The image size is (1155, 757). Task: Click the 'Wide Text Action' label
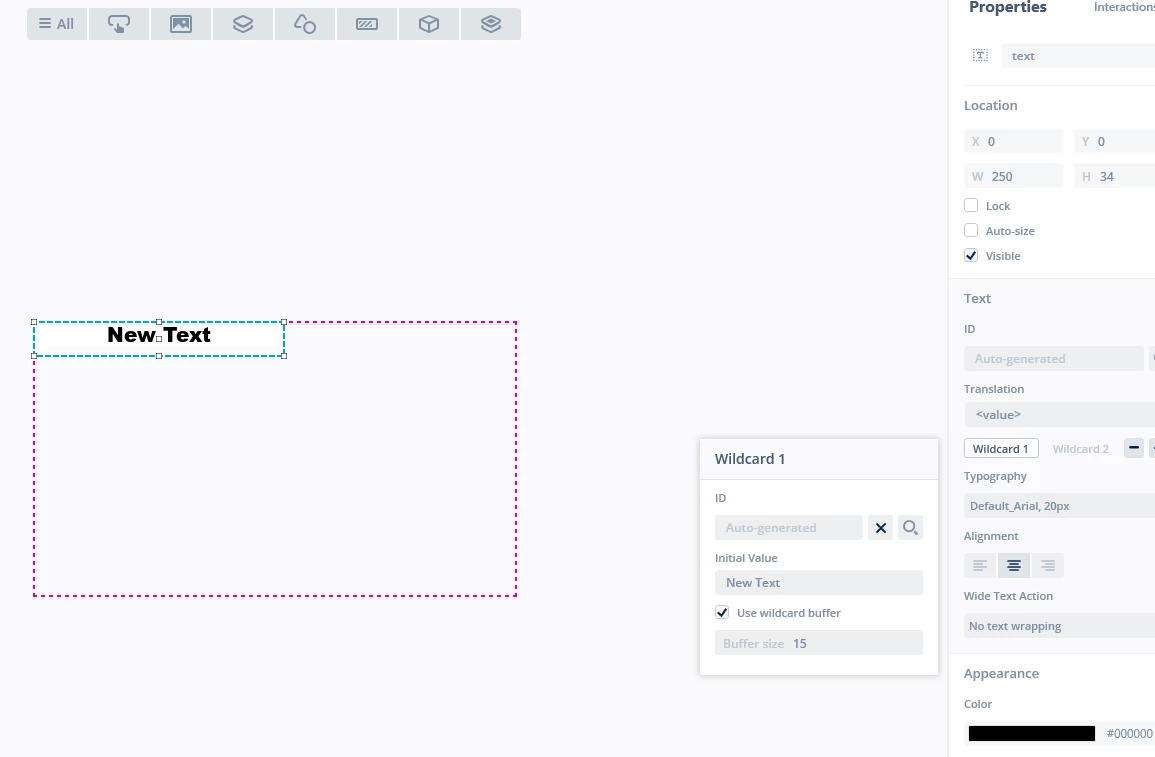pos(1008,596)
